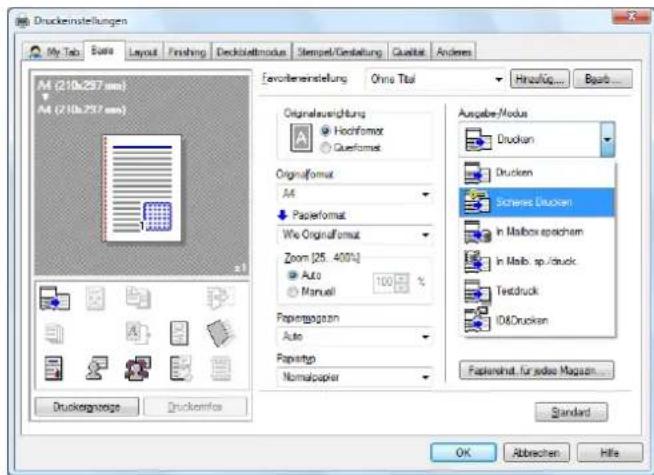Open help via the Hilfe button
This screenshot has height=475, width=654.
point(609,452)
